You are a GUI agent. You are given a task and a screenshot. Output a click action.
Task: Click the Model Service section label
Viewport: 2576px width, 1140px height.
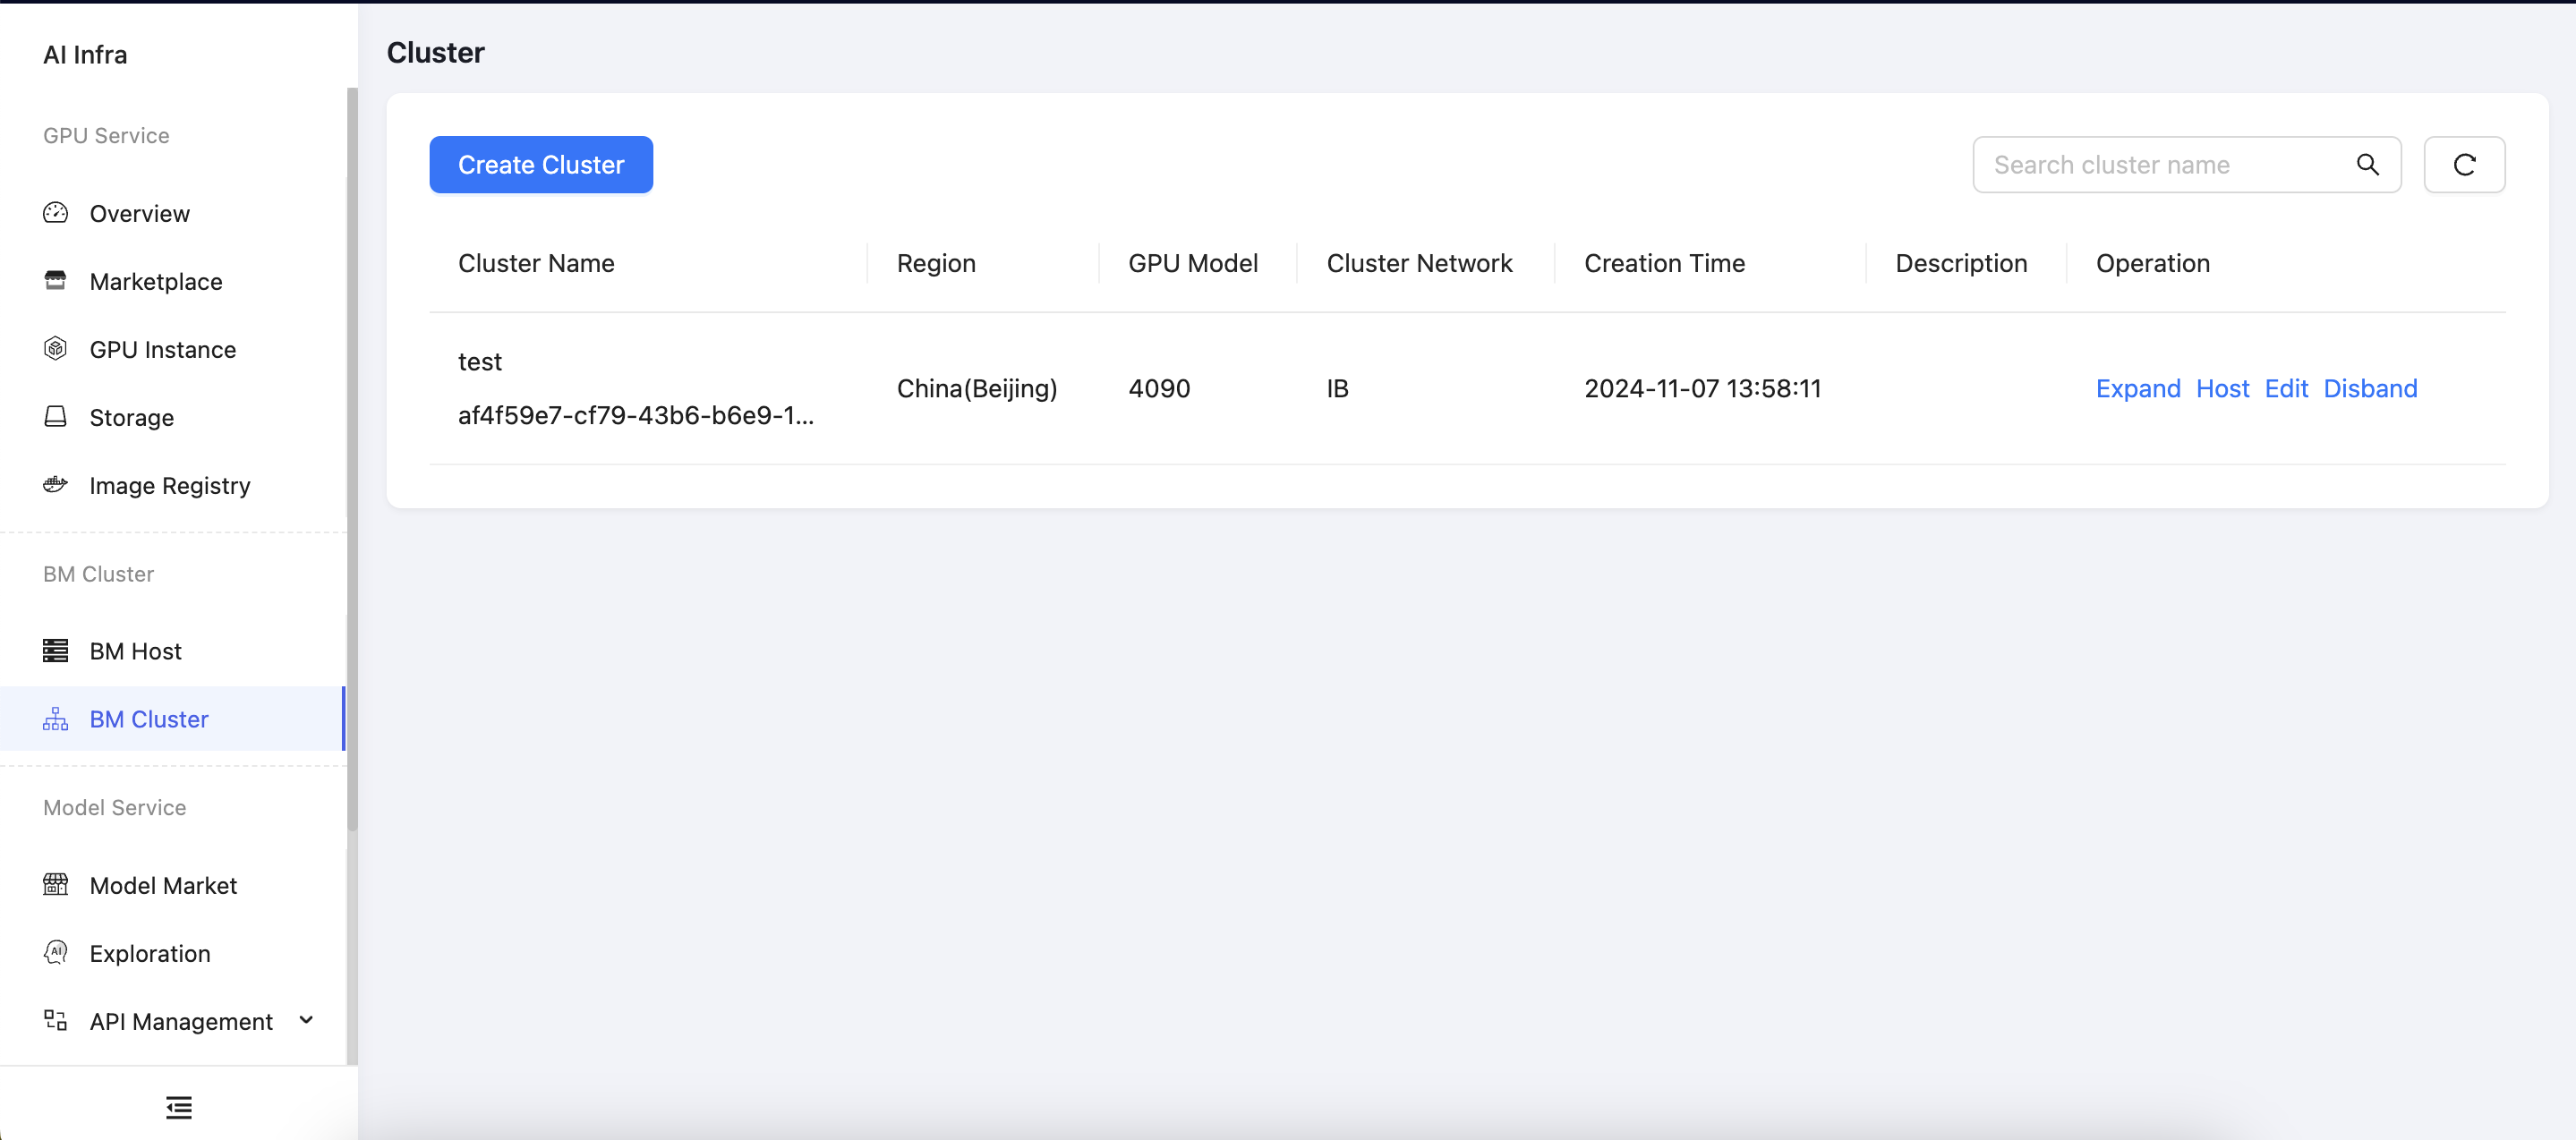pyautogui.click(x=114, y=807)
